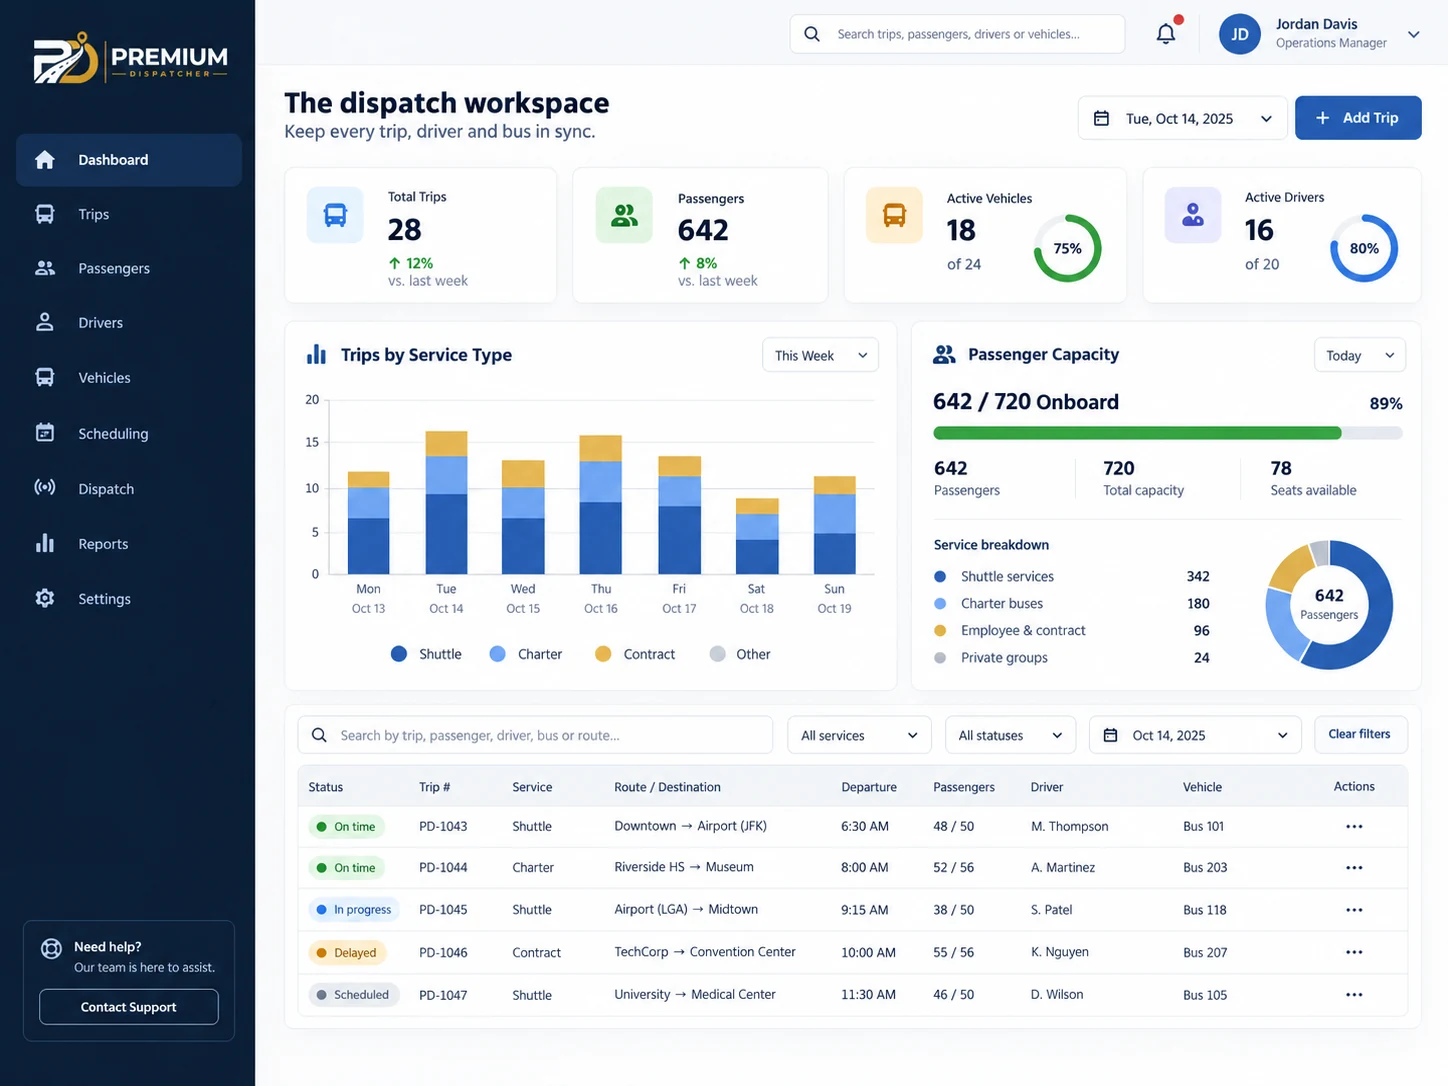Click the table search by trip field

coord(535,735)
